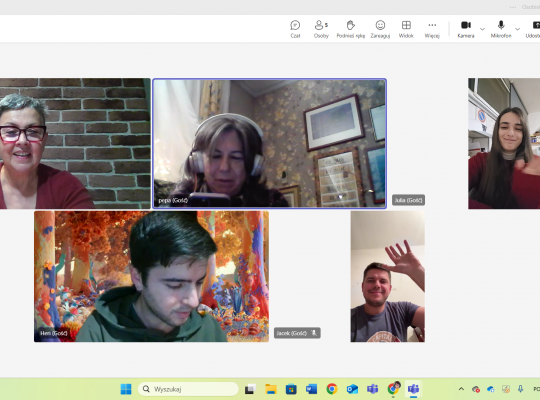The width and height of the screenshot is (540, 400).
Task: Open the Zareaguj reactions menu
Action: point(380,29)
